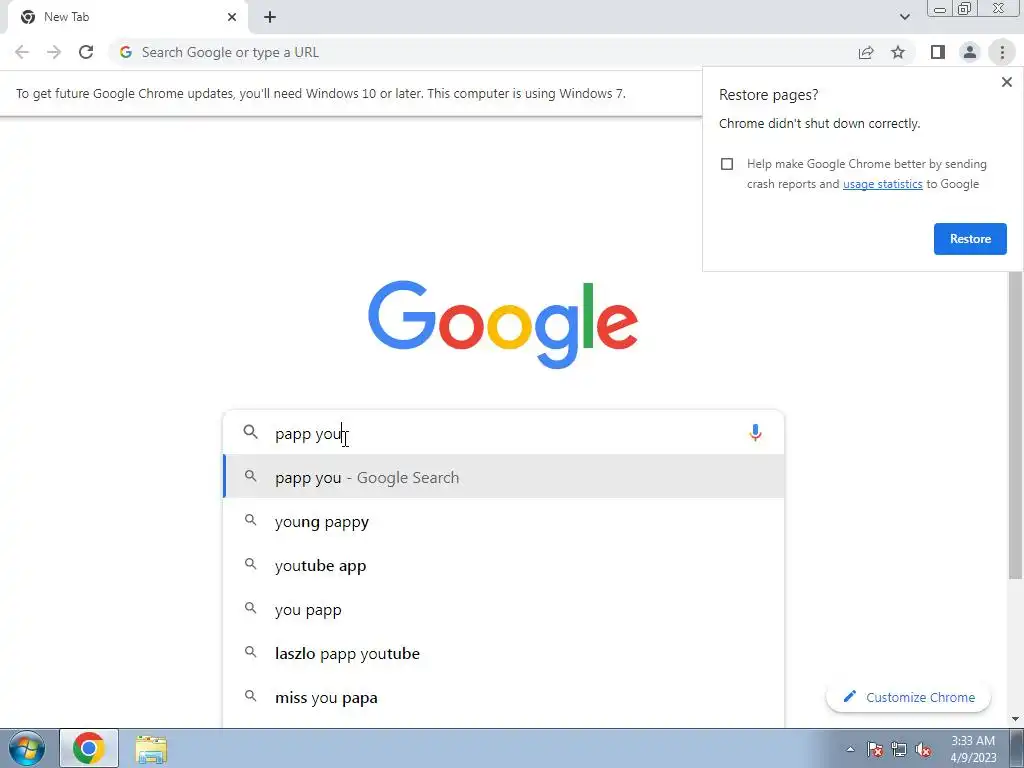Click inside the Google search box

coord(503,433)
